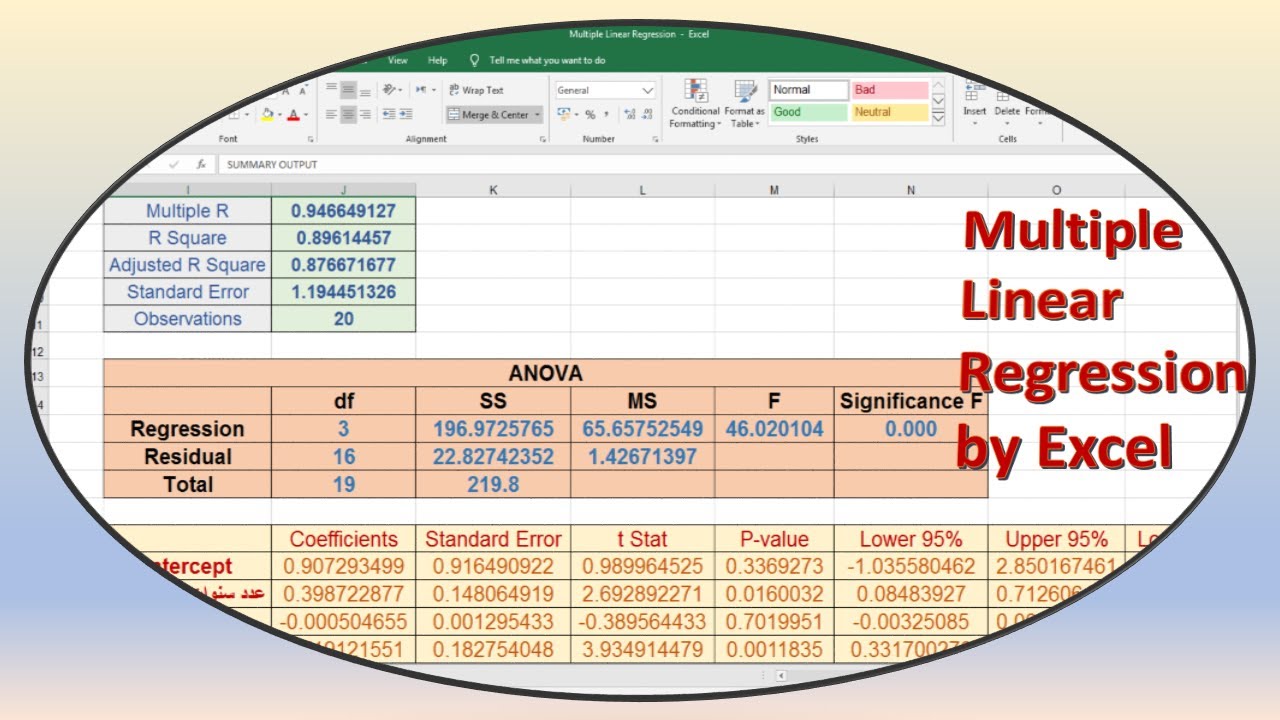Align text to the left
The width and height of the screenshot is (1280, 720).
click(331, 115)
